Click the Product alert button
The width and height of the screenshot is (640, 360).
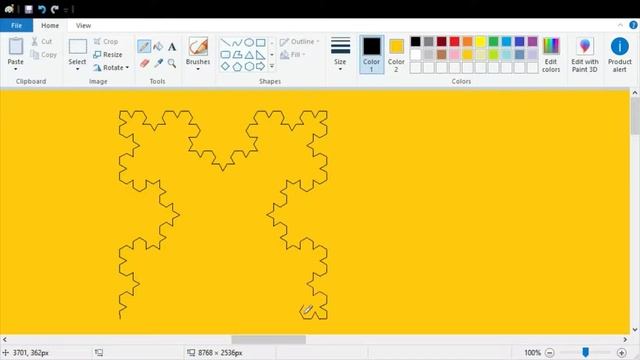(620, 55)
